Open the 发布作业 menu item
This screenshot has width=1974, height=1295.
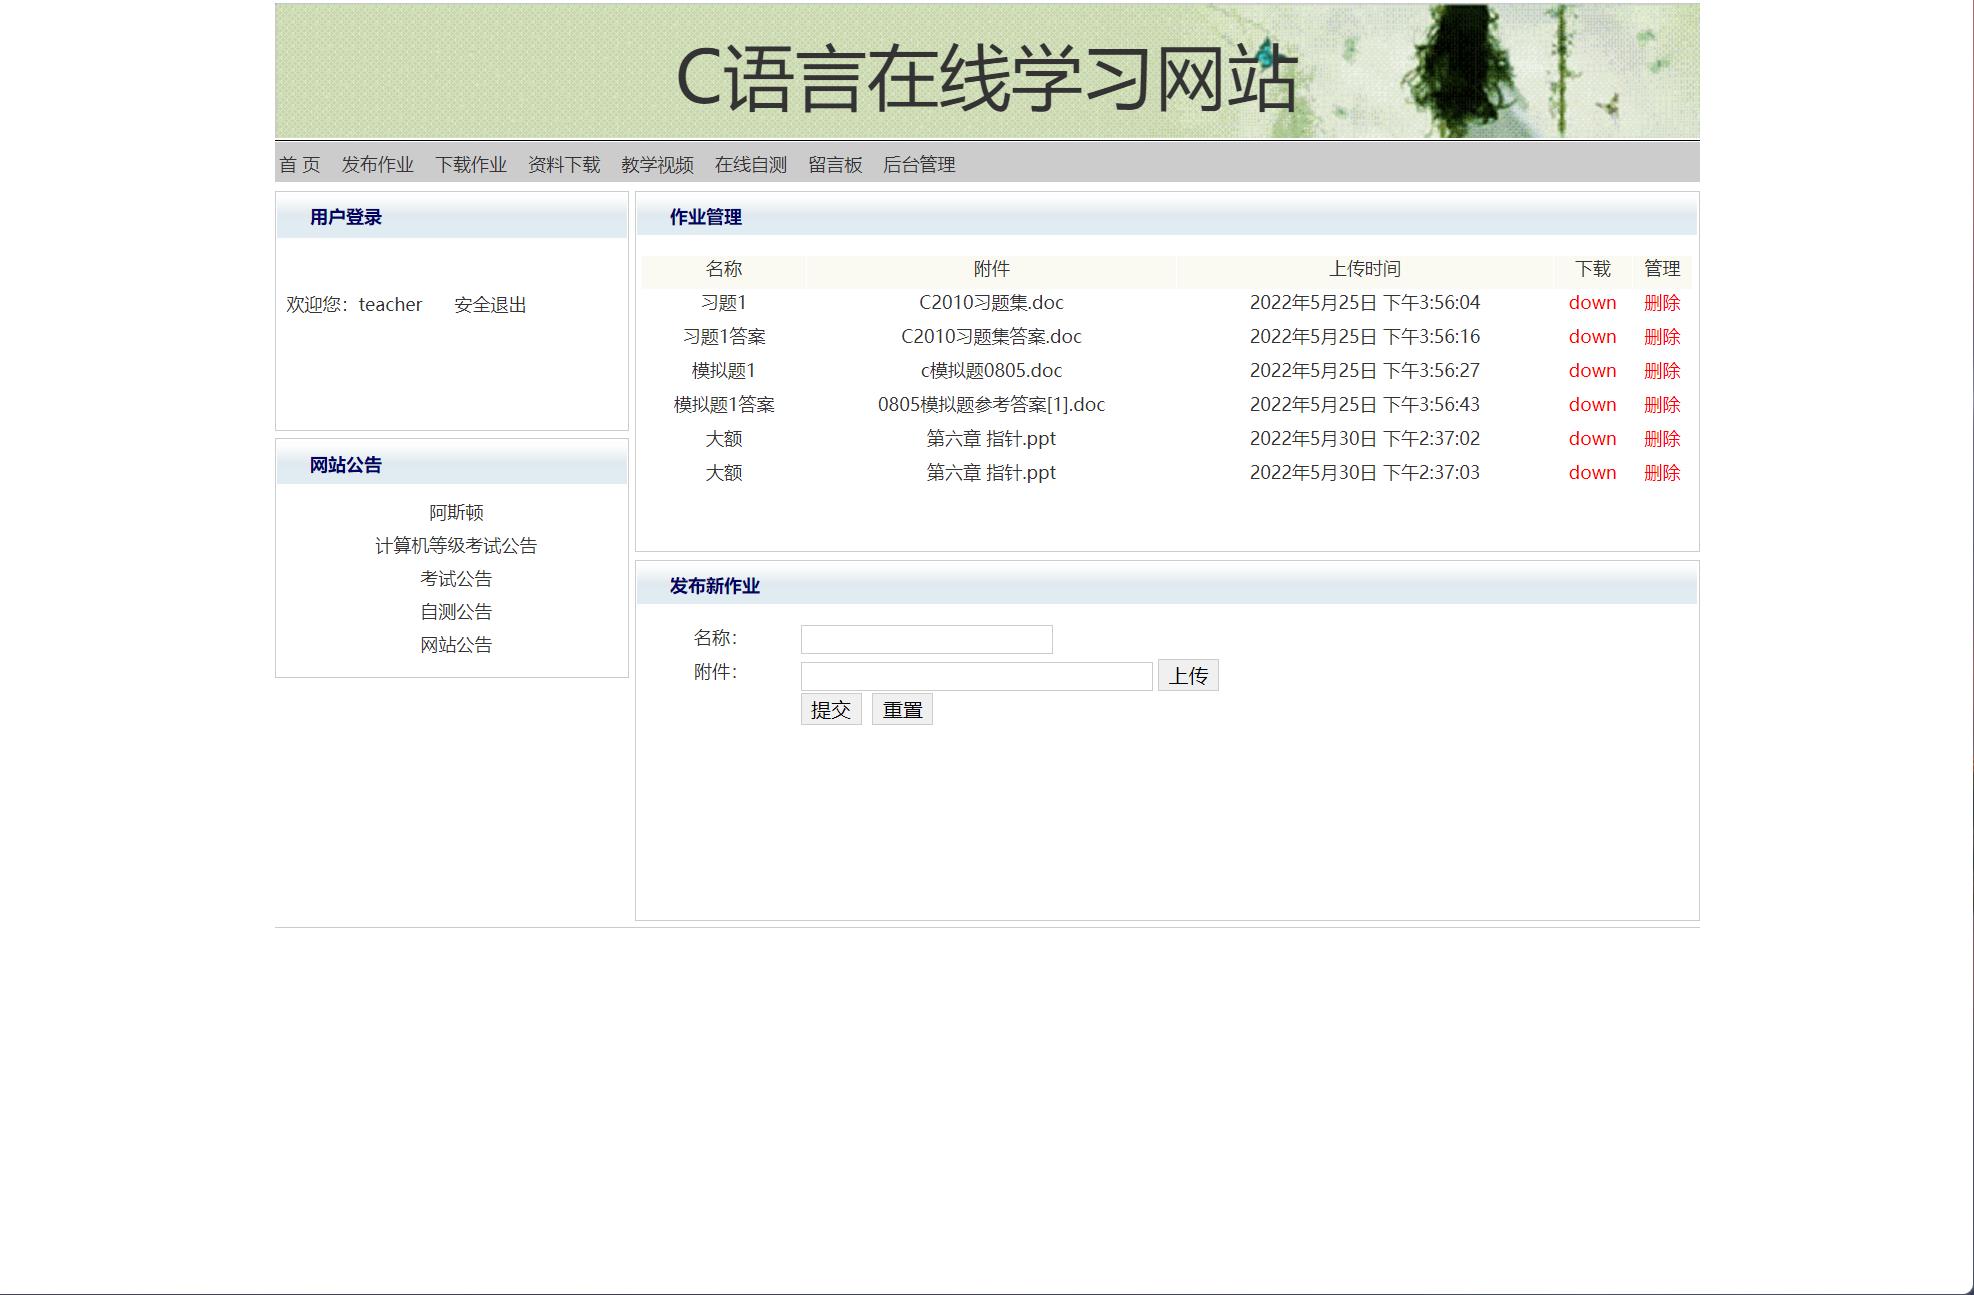coord(377,164)
